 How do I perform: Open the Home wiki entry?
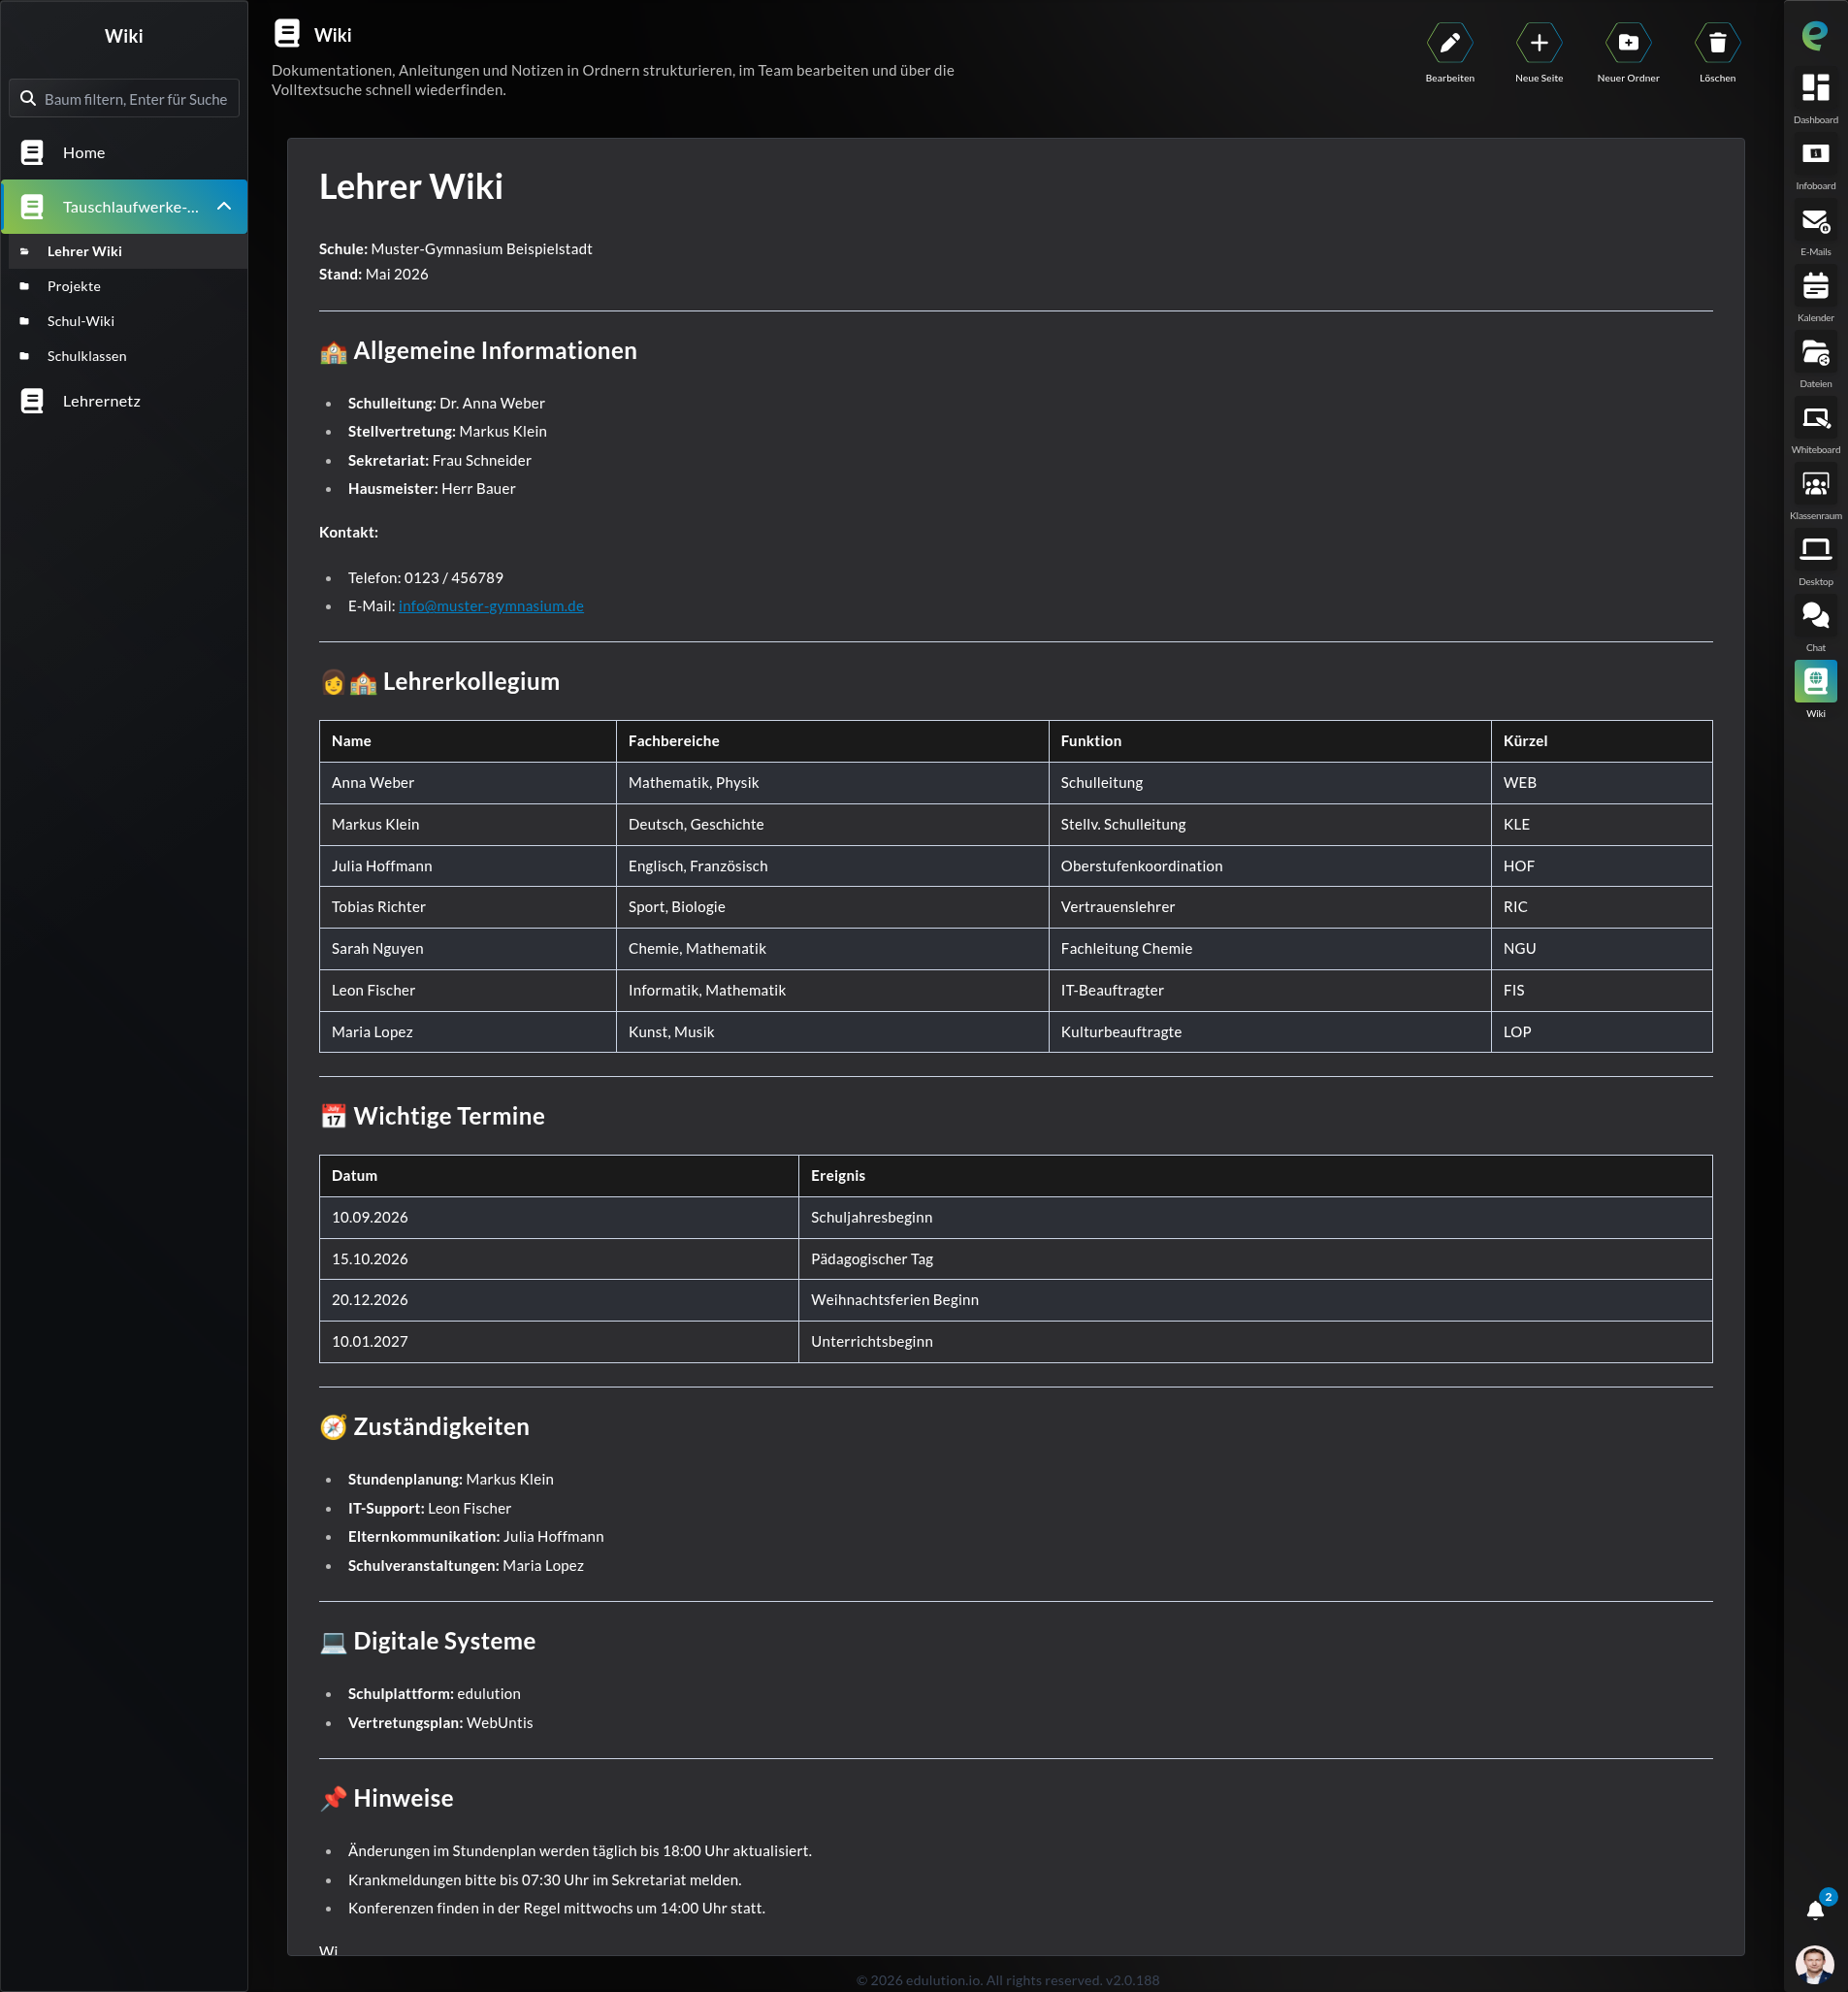coord(124,152)
